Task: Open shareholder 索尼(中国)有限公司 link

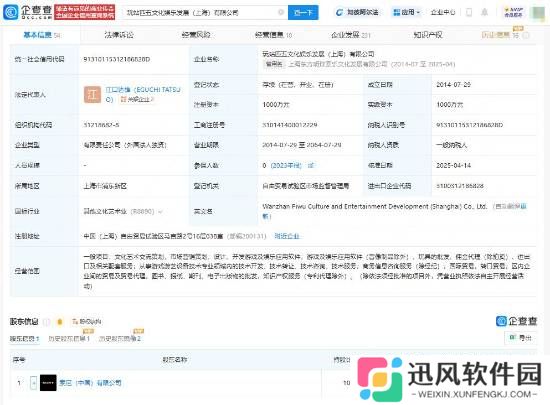Action: coord(90,383)
